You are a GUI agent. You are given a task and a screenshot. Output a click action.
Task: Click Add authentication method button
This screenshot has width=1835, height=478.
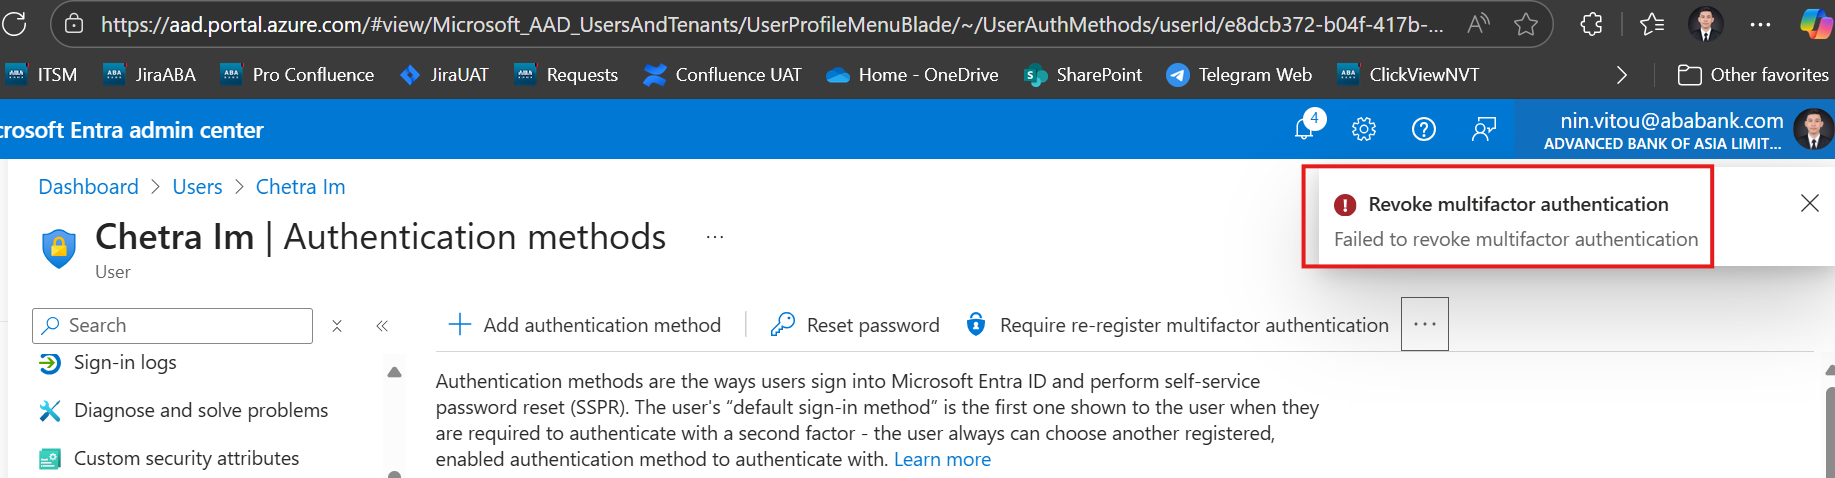(585, 325)
